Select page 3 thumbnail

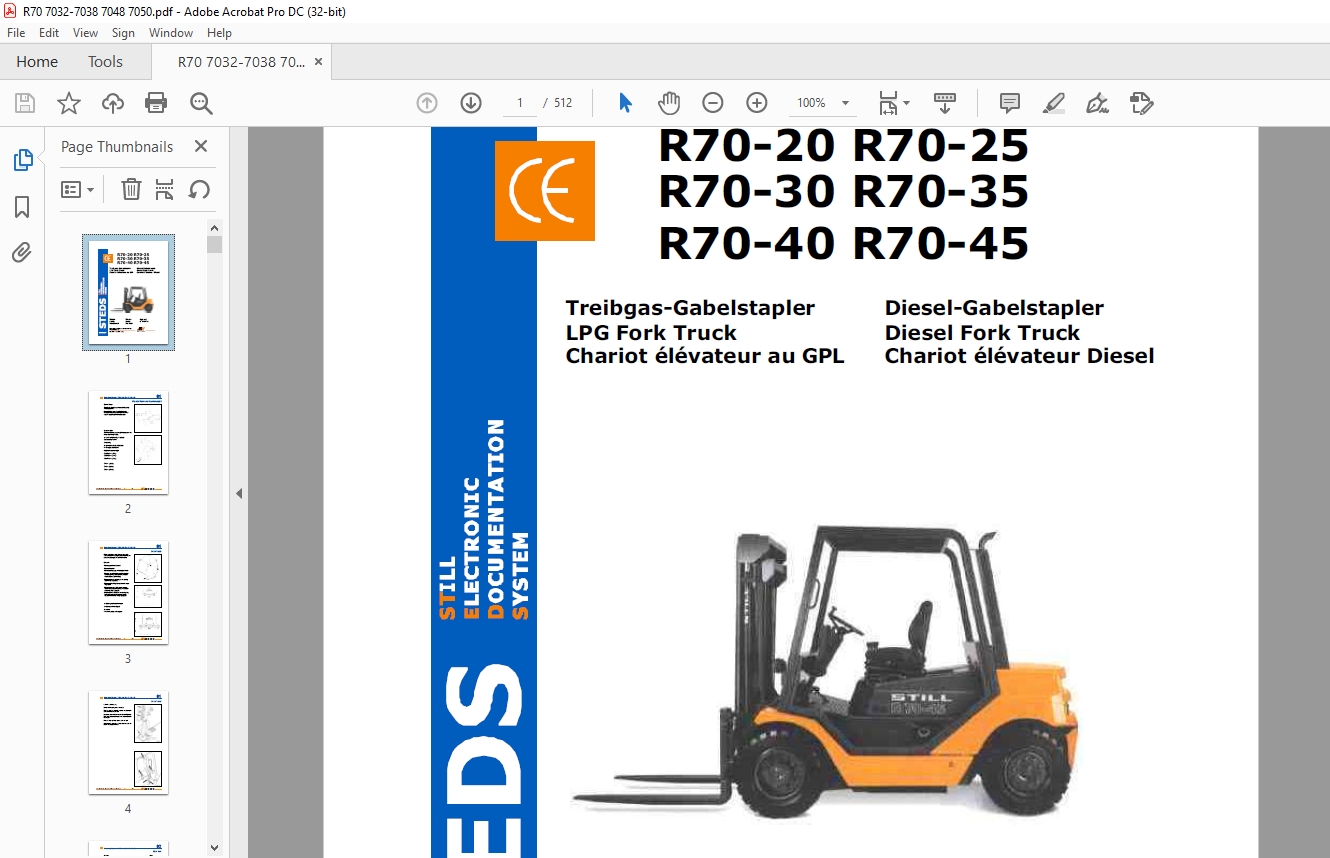pos(128,592)
